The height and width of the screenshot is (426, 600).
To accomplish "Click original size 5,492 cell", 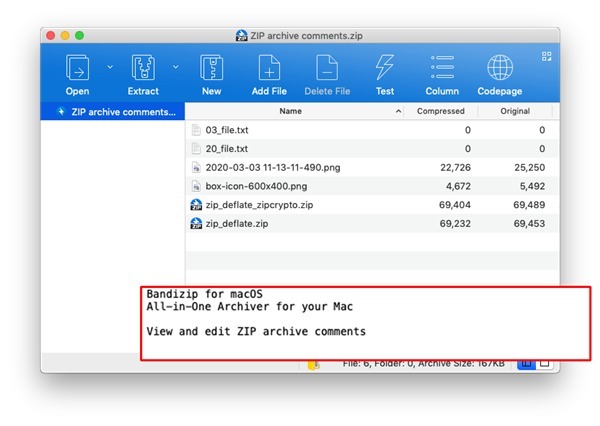I will (532, 186).
